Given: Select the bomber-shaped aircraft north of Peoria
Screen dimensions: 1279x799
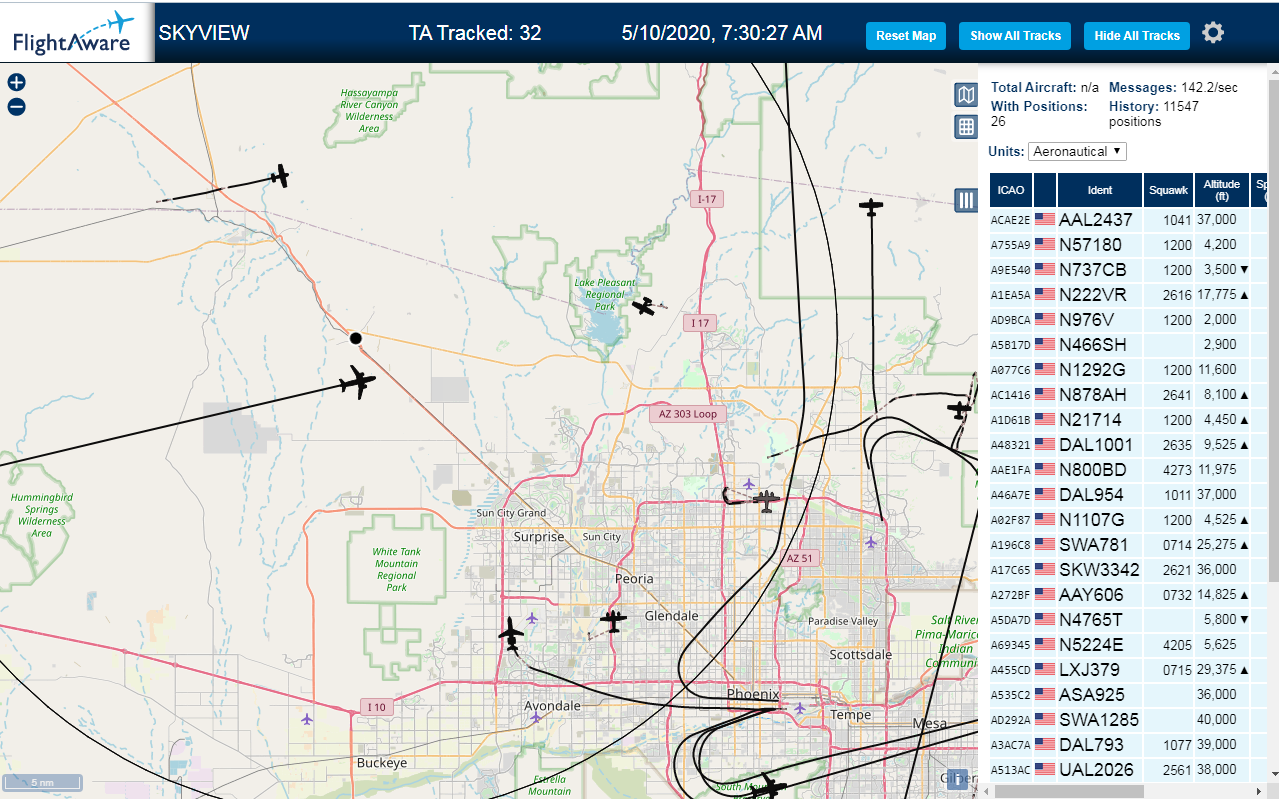Looking at the screenshot, I should (x=766, y=500).
